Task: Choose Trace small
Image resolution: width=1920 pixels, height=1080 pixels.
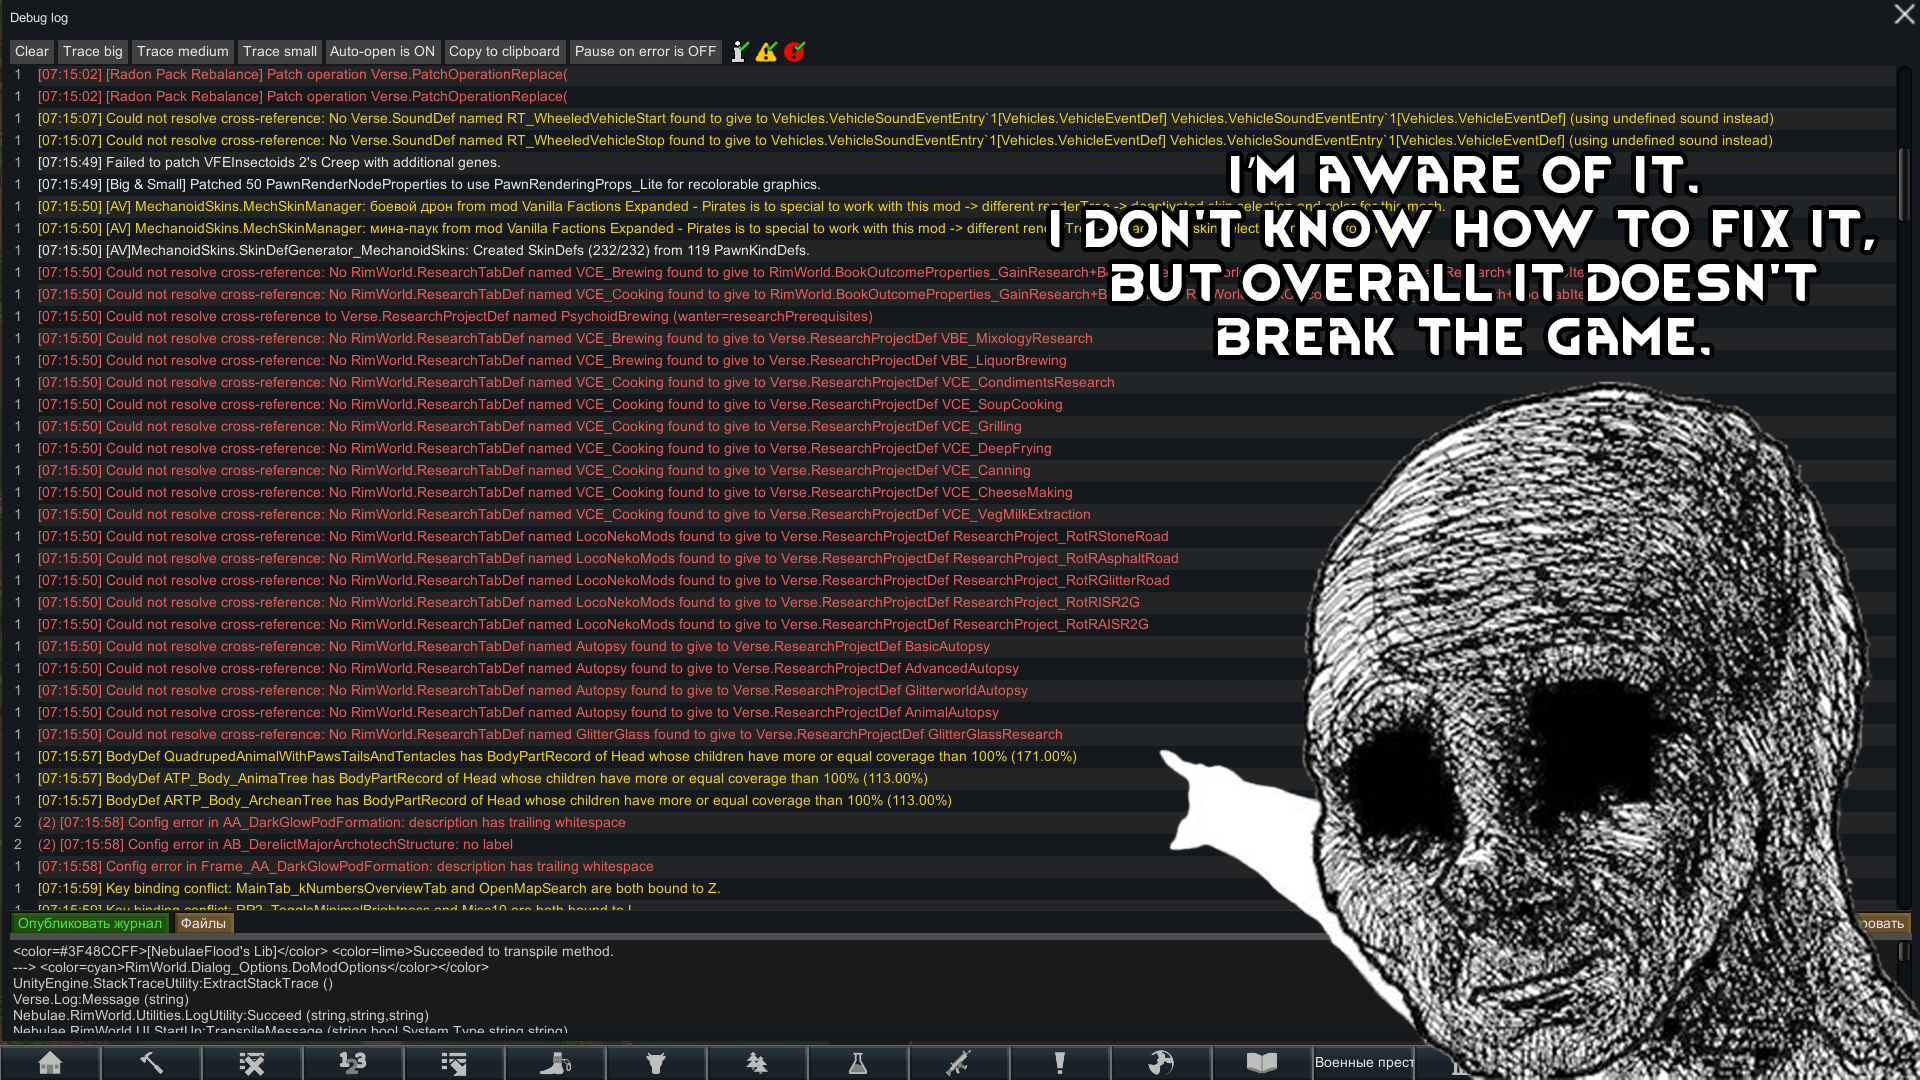Action: (x=279, y=51)
